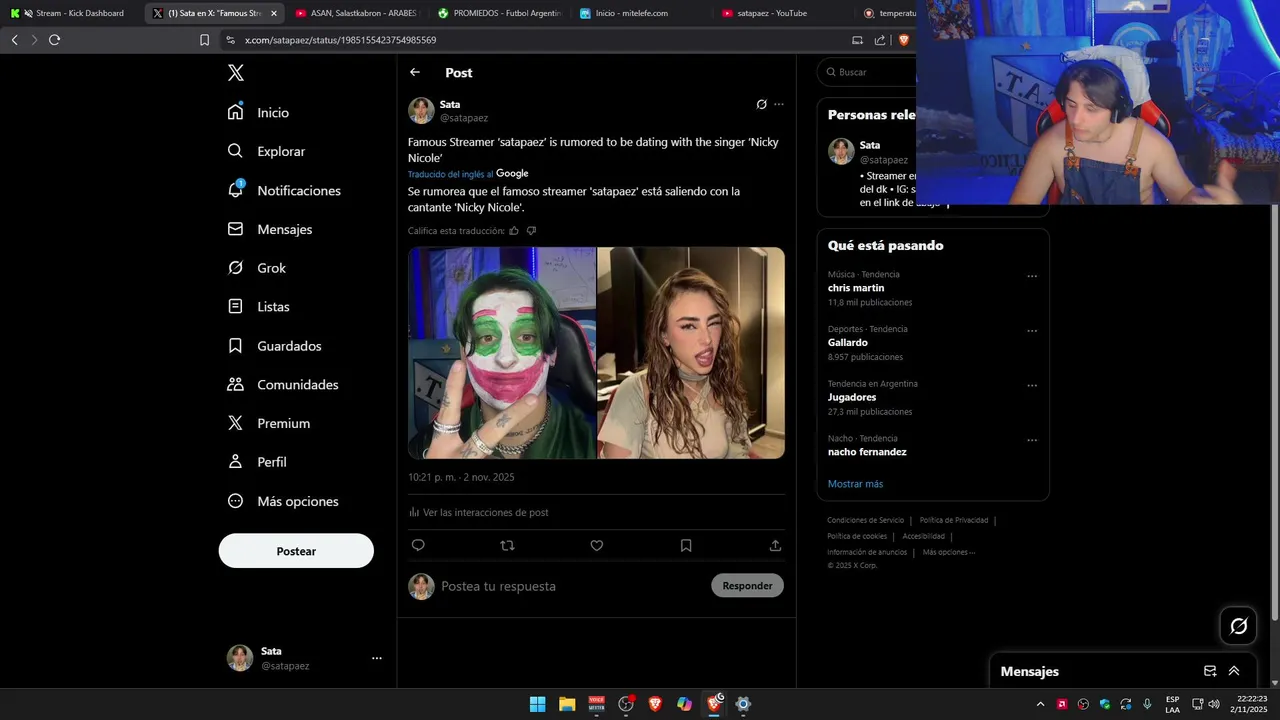Viewport: 1280px width, 720px height.
Task: Open options dots for chris martin trend
Action: (x=1032, y=276)
